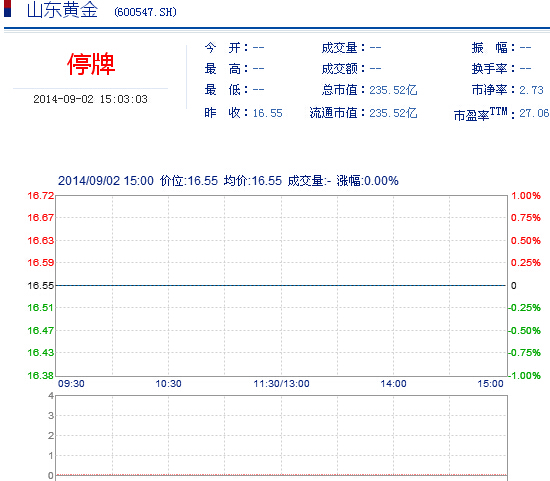Click the 16.67 price axis label

[41, 218]
